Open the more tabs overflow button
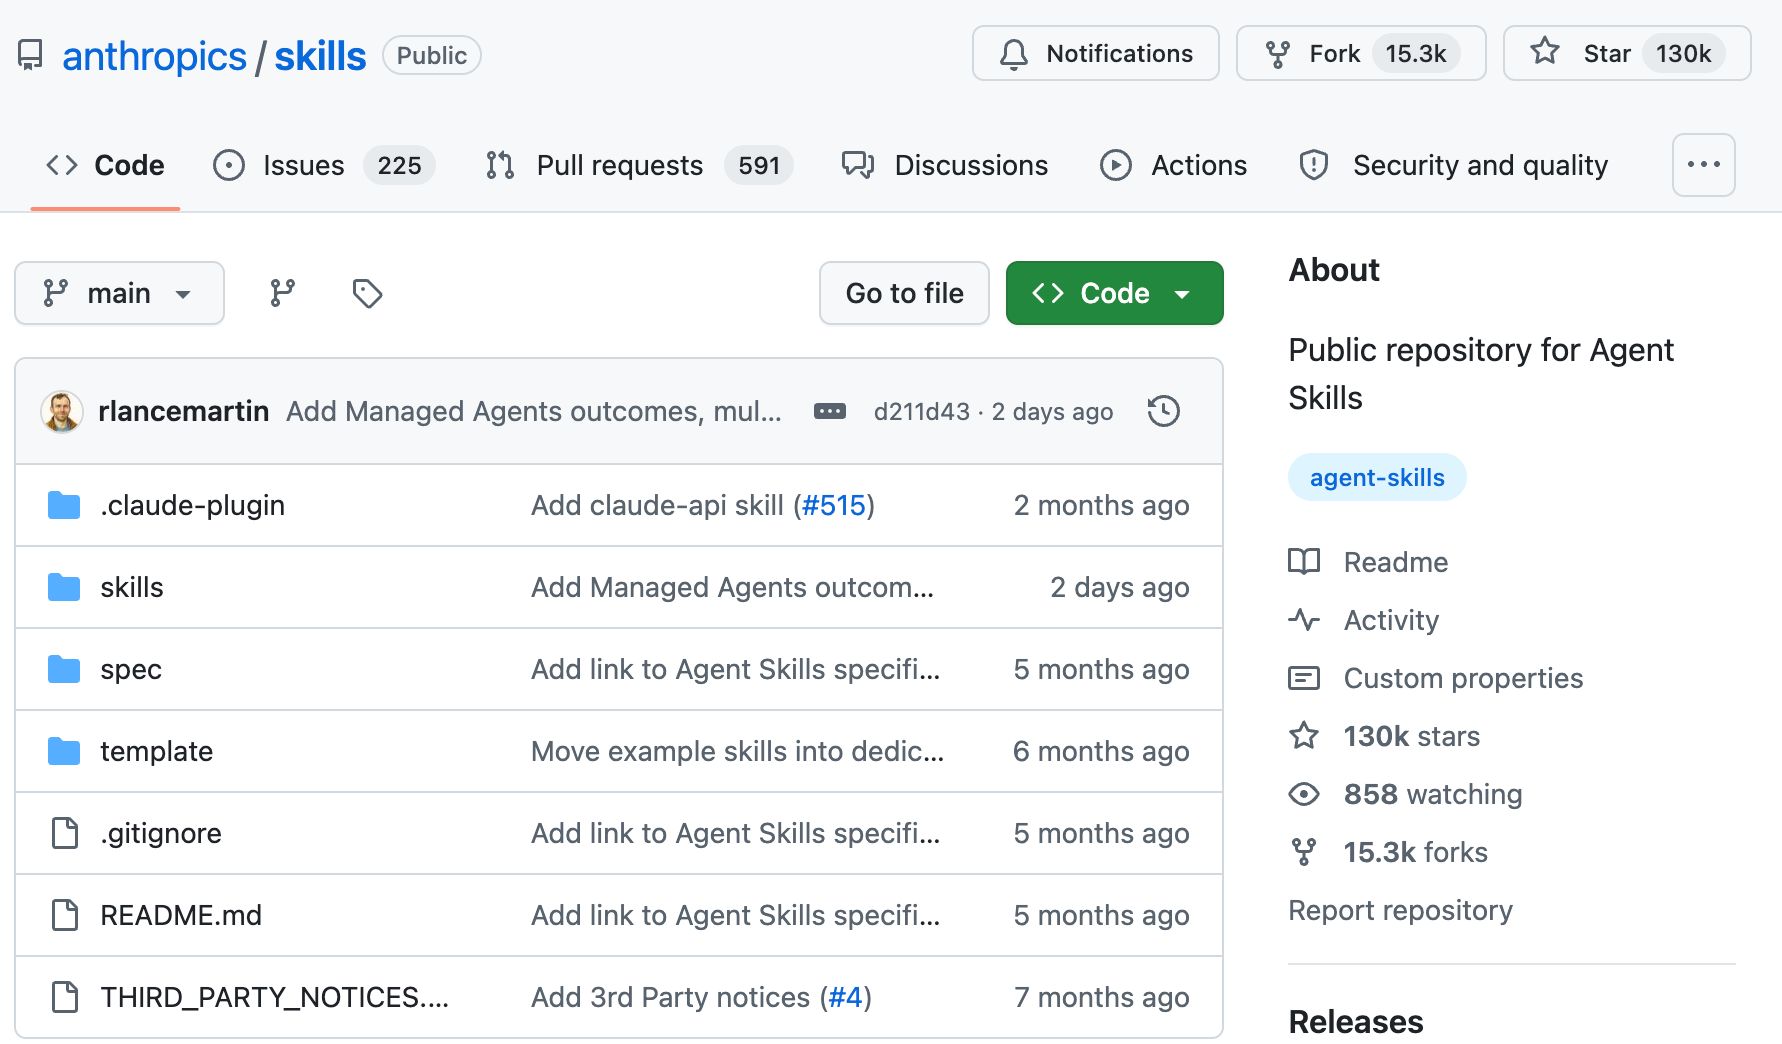The width and height of the screenshot is (1782, 1044). [1704, 165]
